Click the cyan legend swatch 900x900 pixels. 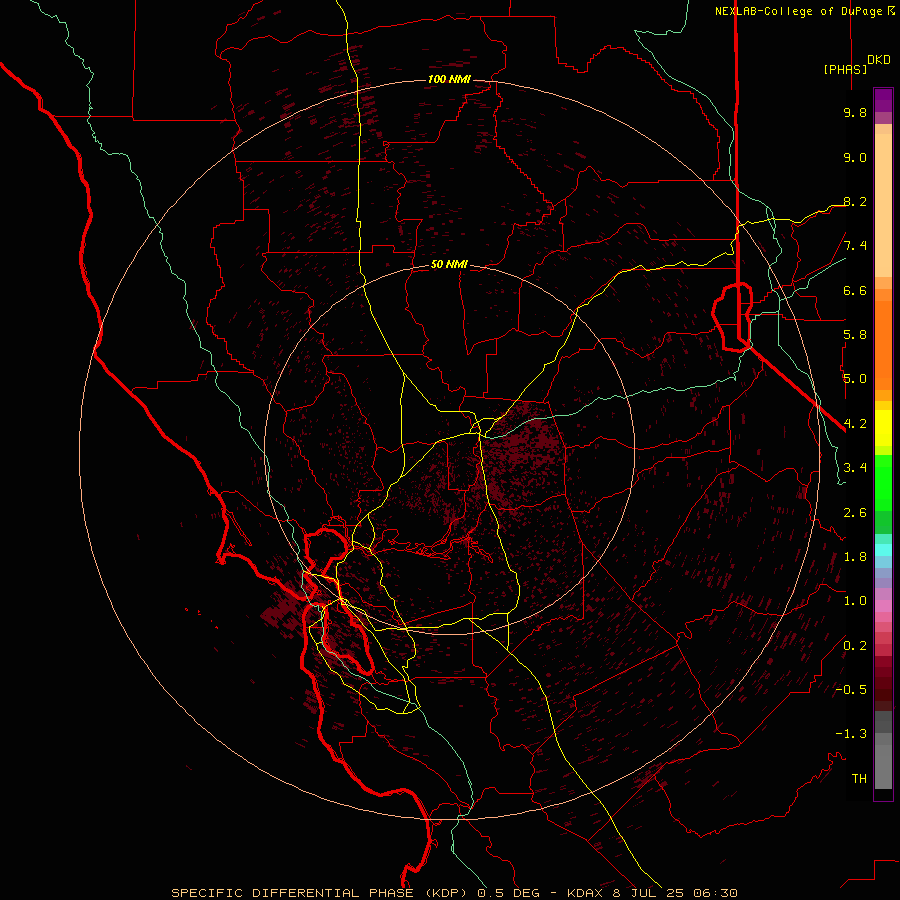click(x=883, y=549)
